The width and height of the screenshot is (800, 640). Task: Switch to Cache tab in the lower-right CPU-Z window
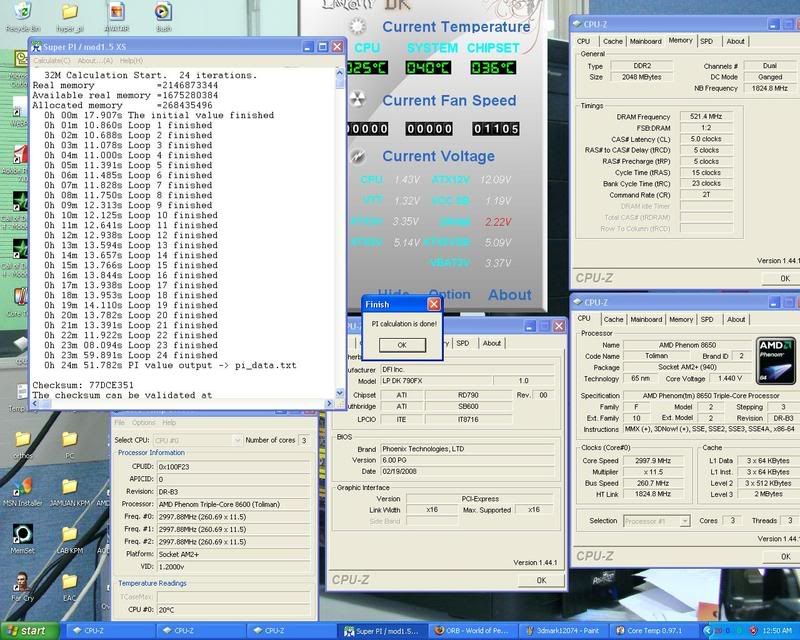pos(611,319)
